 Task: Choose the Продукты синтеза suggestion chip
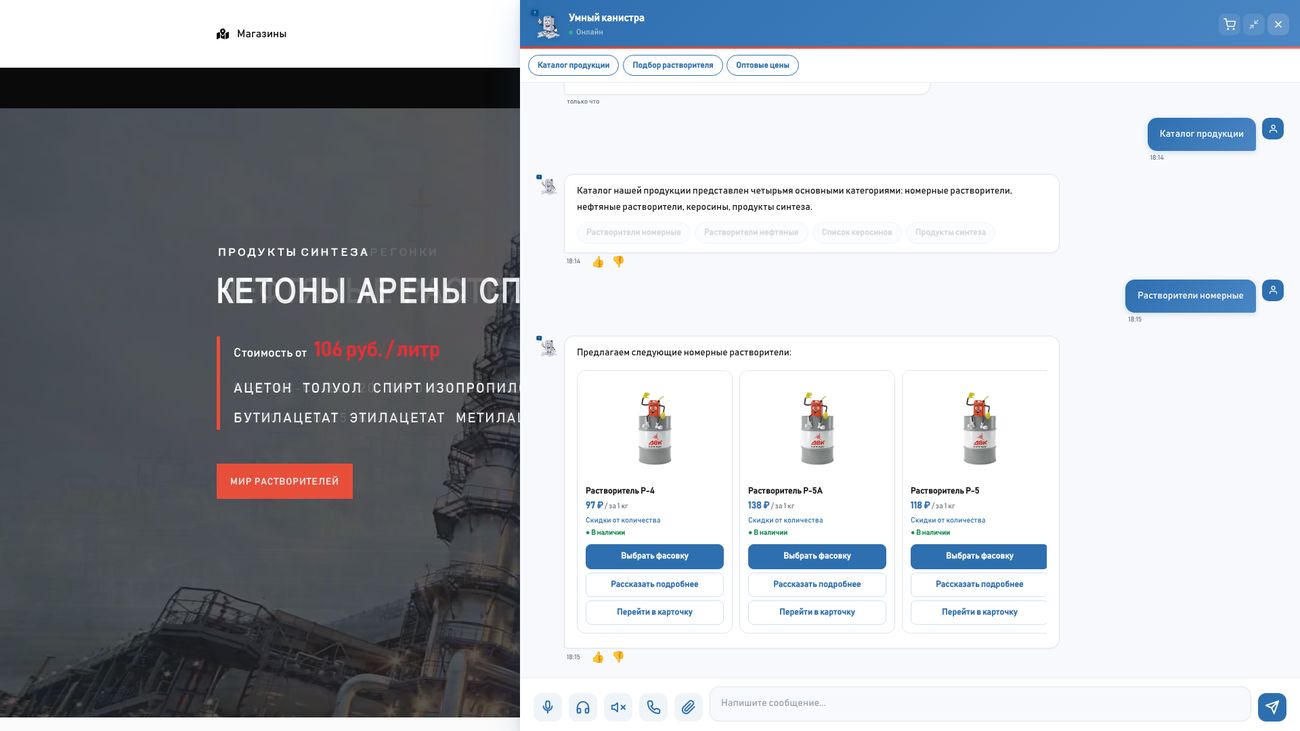click(x=950, y=232)
